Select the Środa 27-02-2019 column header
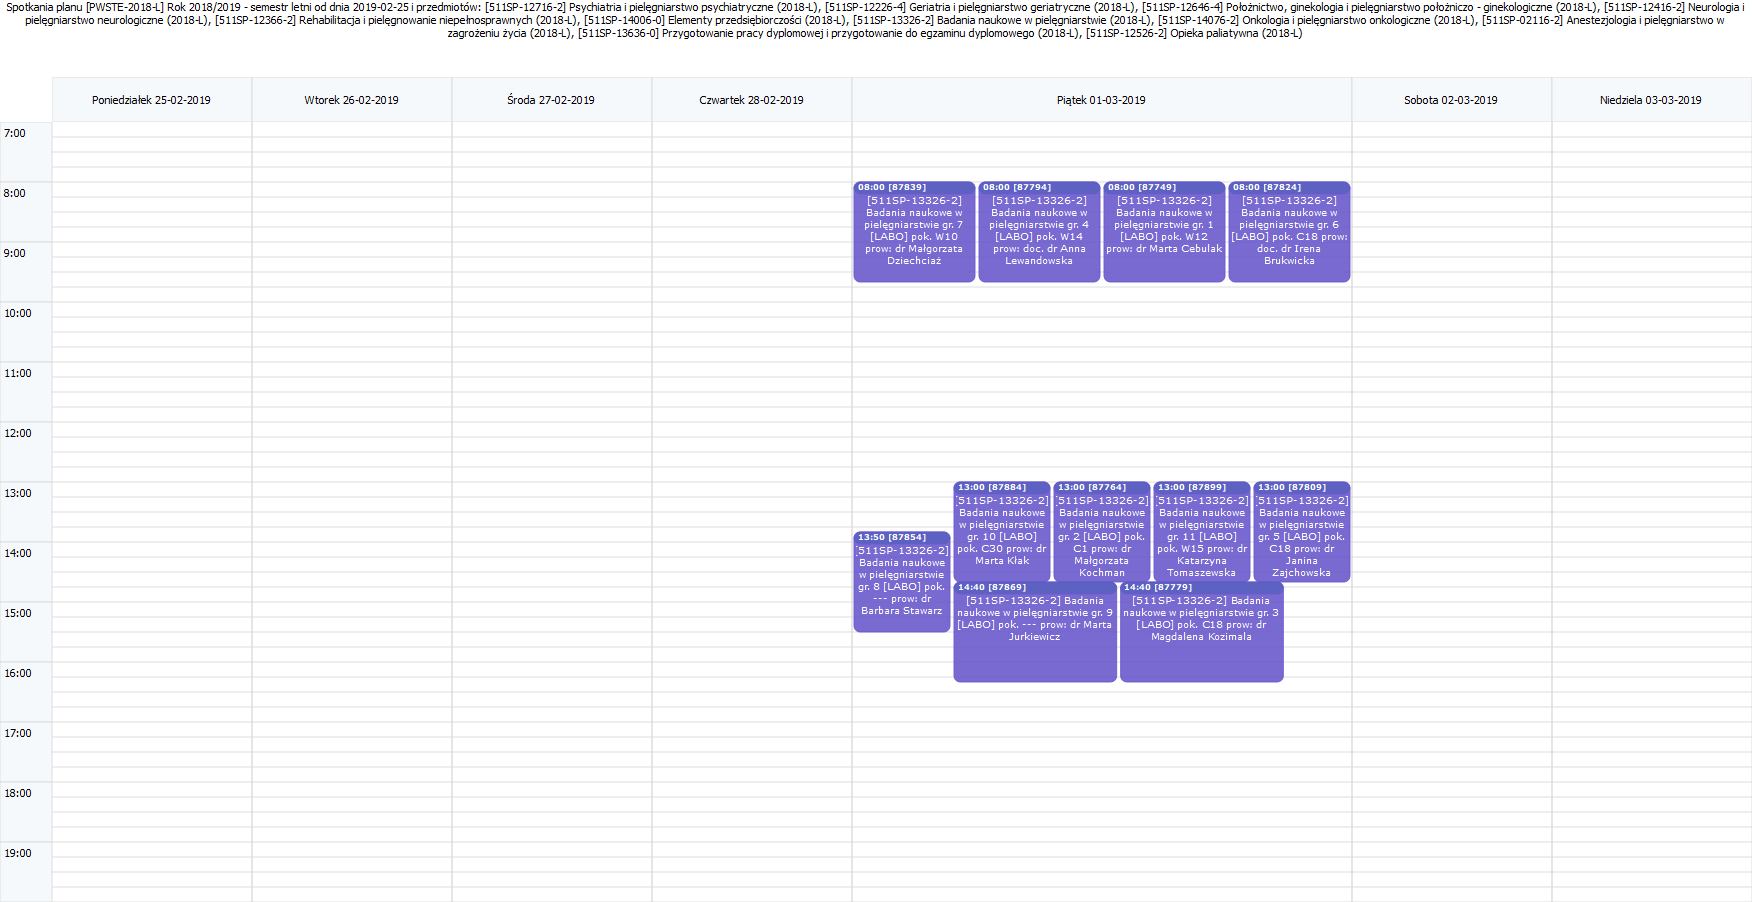This screenshot has width=1752, height=902. point(552,100)
